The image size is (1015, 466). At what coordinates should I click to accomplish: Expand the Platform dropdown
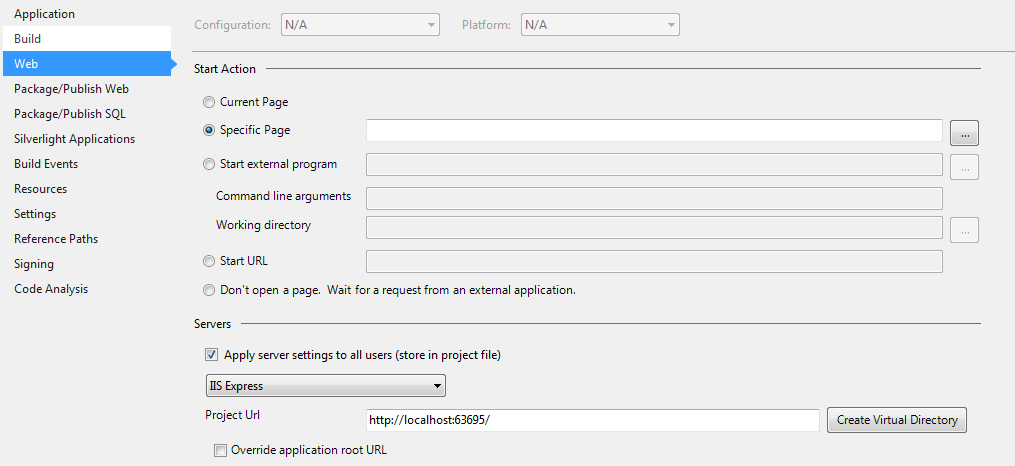(x=600, y=24)
